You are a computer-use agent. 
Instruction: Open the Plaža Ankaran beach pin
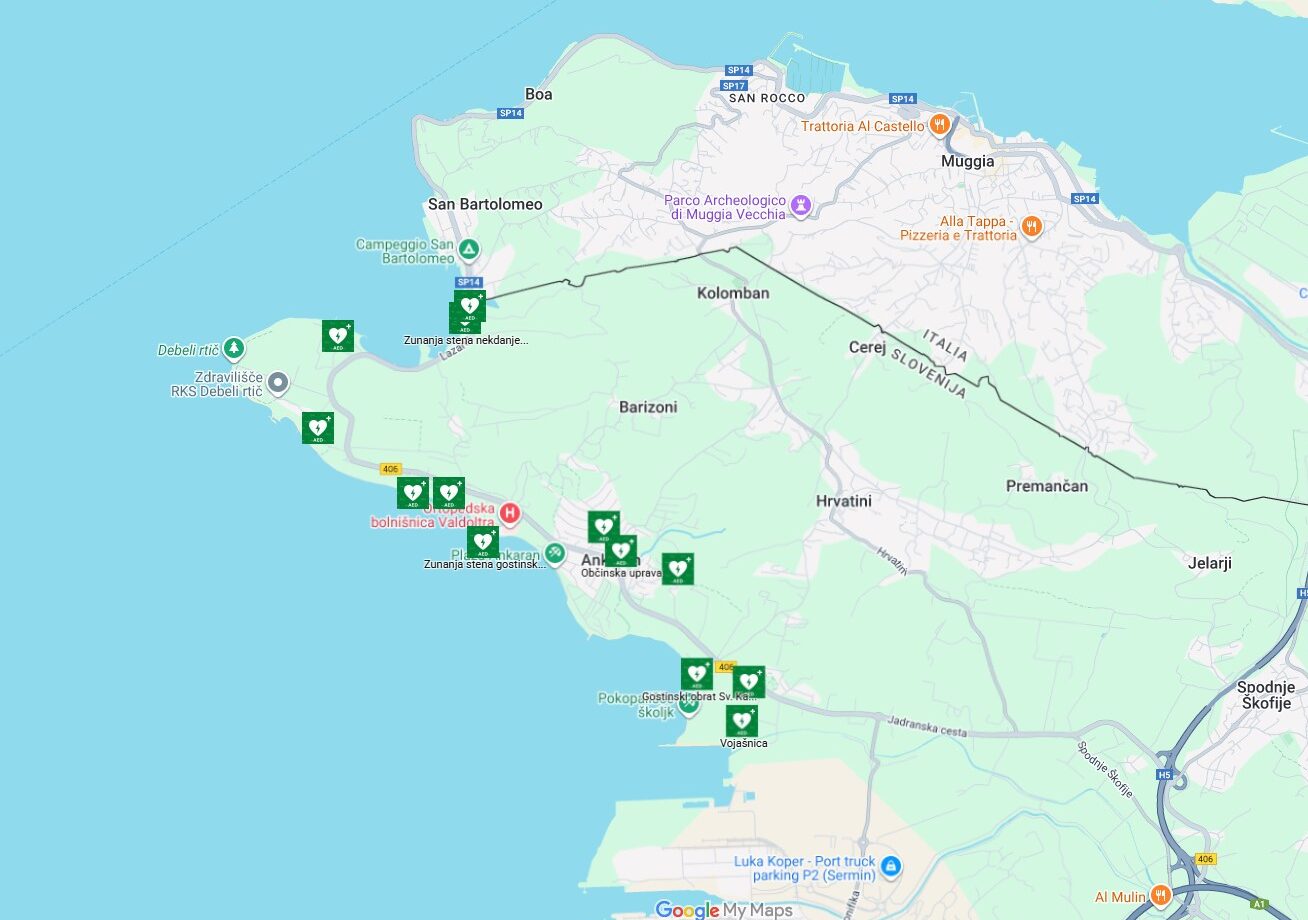[x=555, y=553]
